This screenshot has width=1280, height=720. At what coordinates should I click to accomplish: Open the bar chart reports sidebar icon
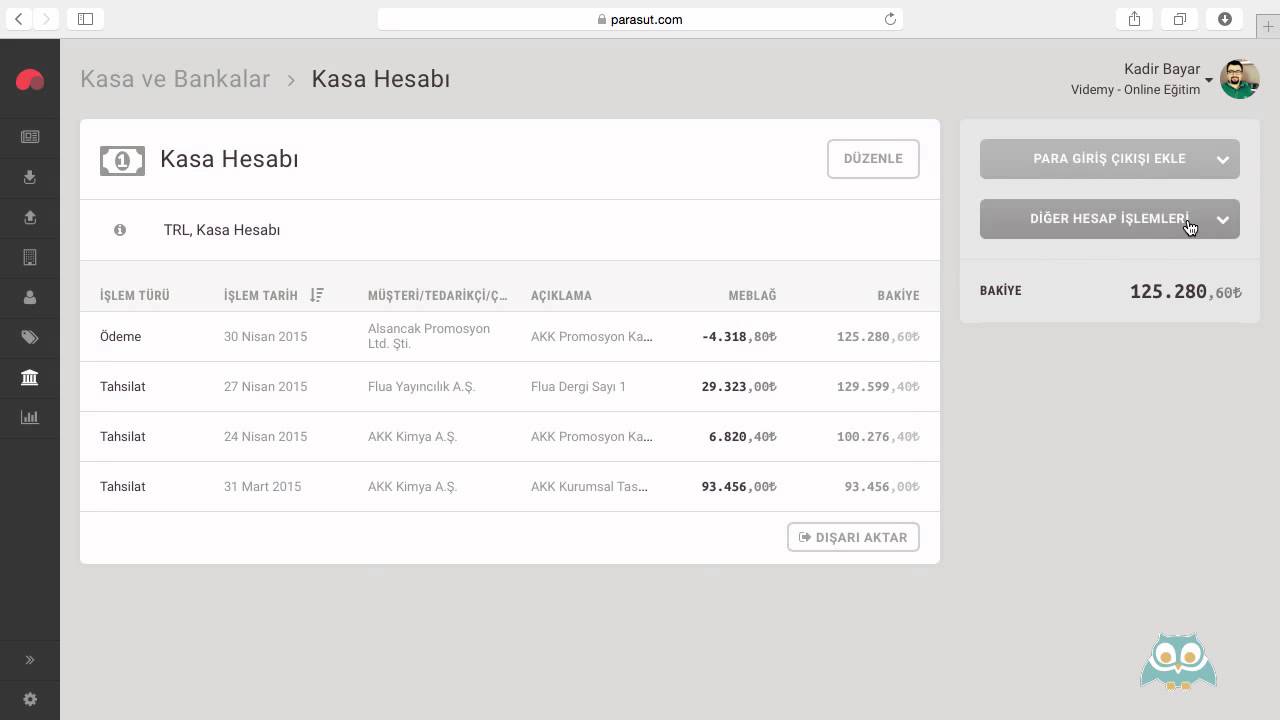click(30, 417)
